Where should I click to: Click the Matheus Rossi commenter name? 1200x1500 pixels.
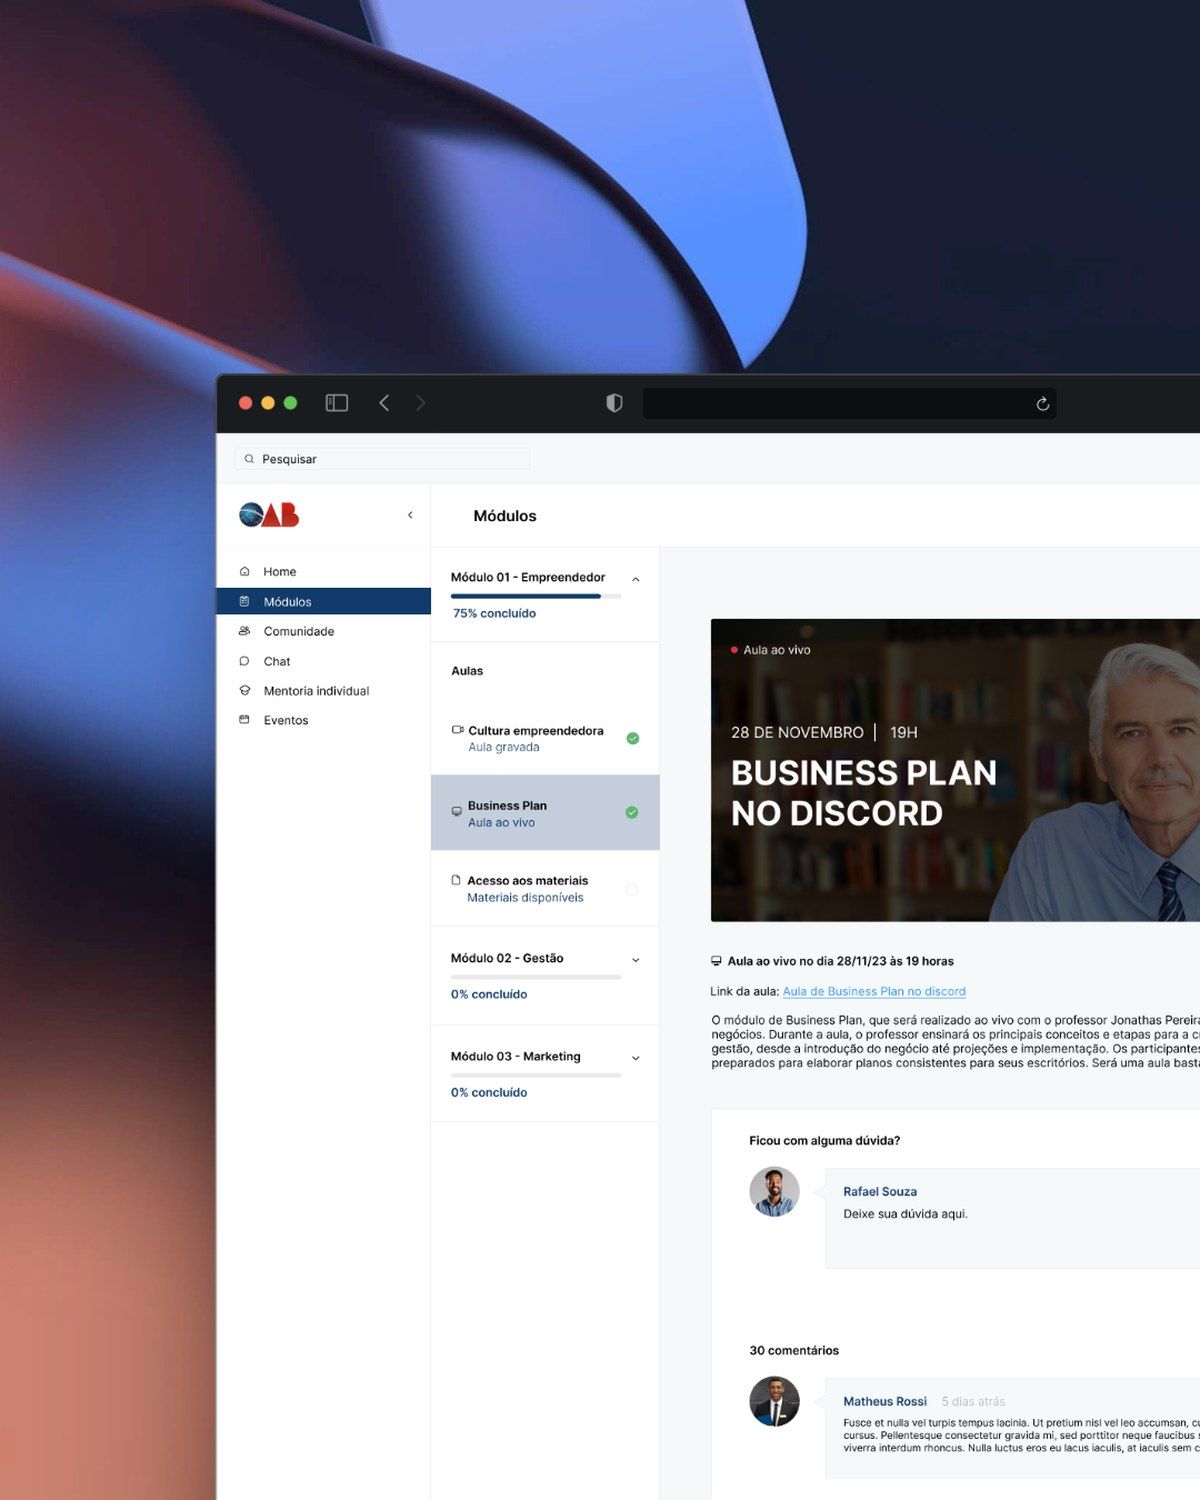click(885, 1401)
